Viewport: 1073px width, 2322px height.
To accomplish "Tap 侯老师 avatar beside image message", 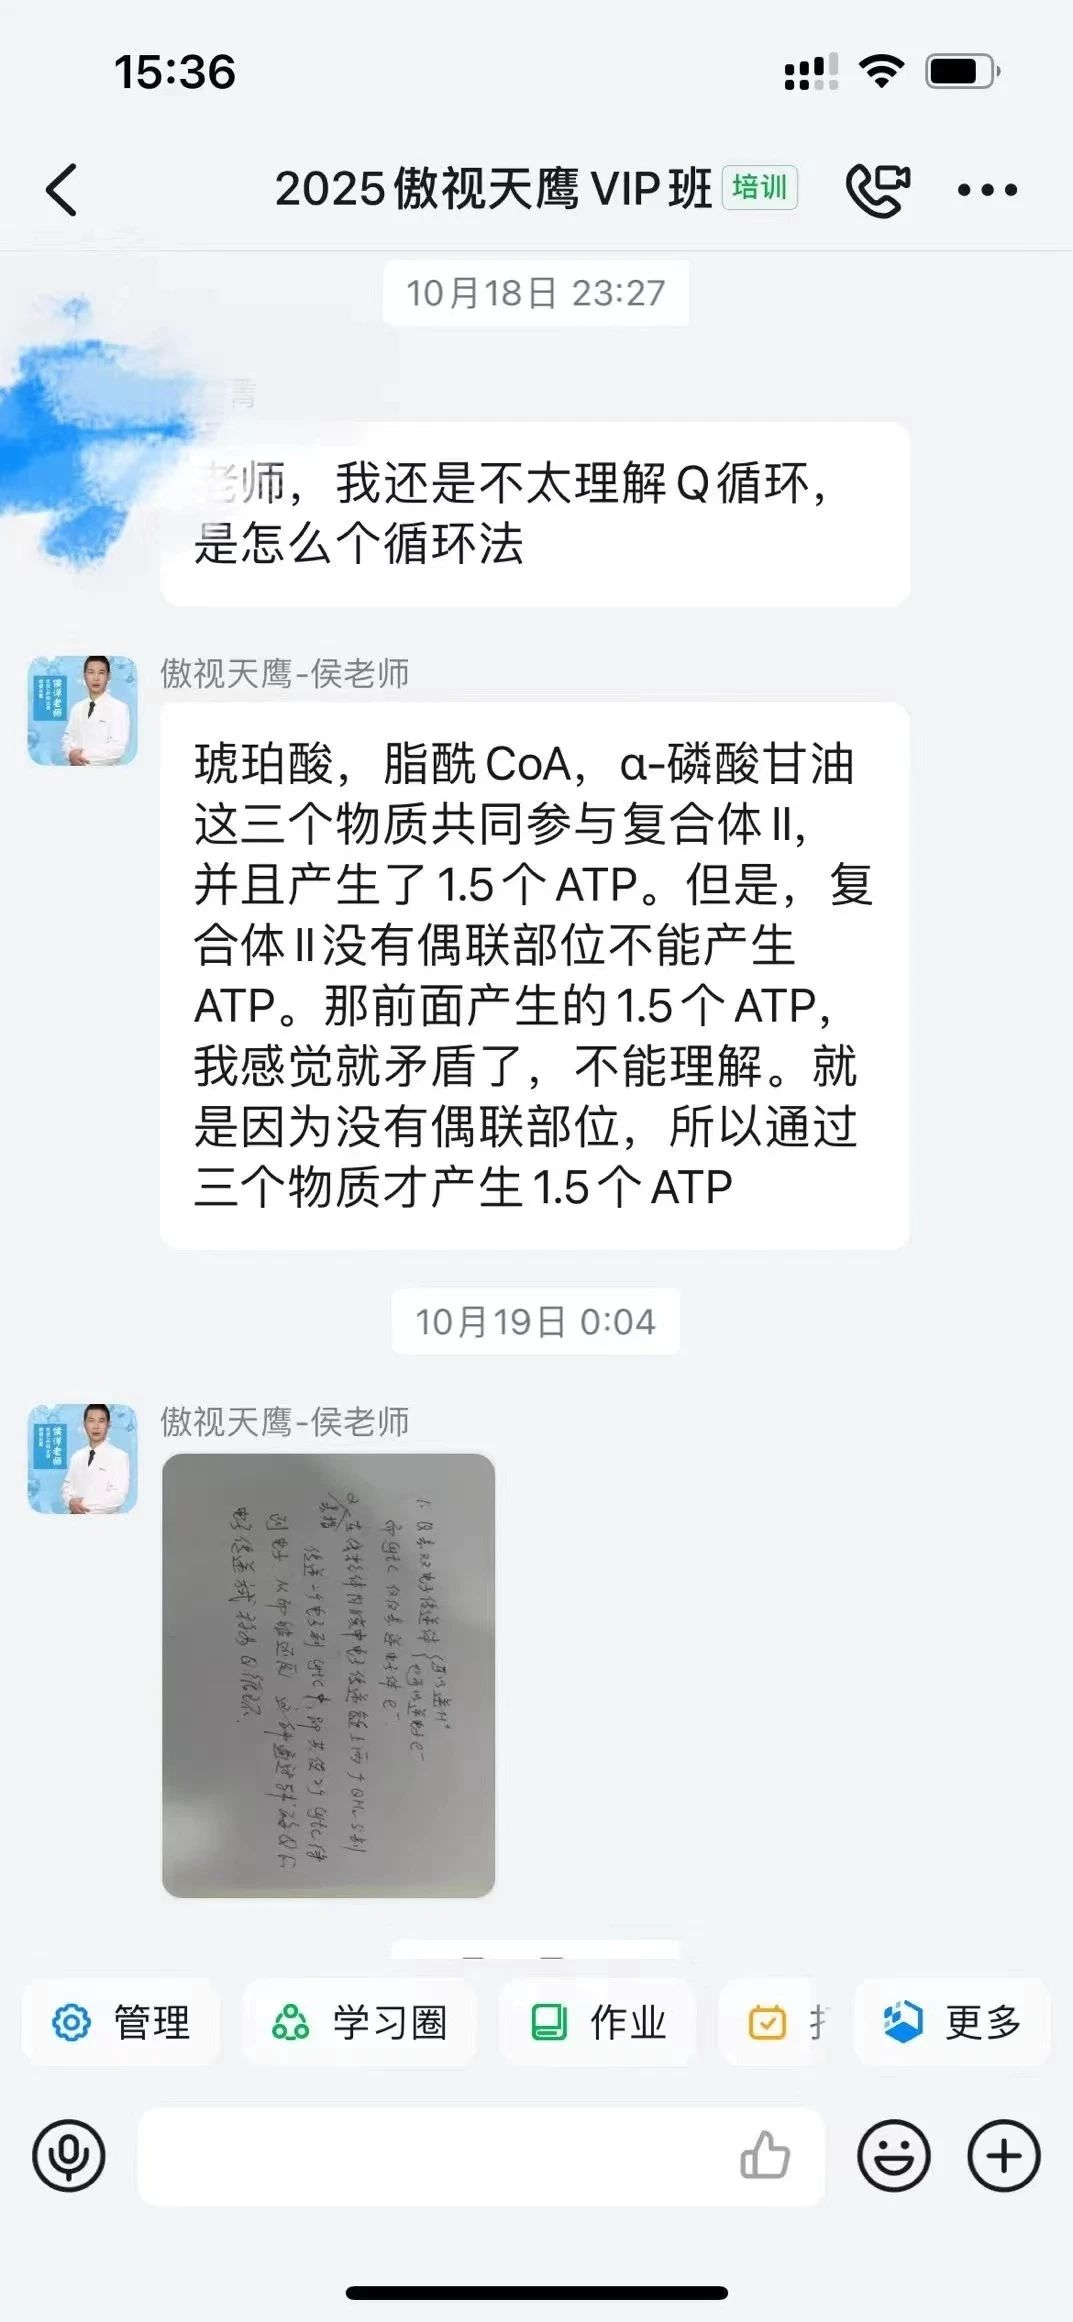I will (82, 1458).
